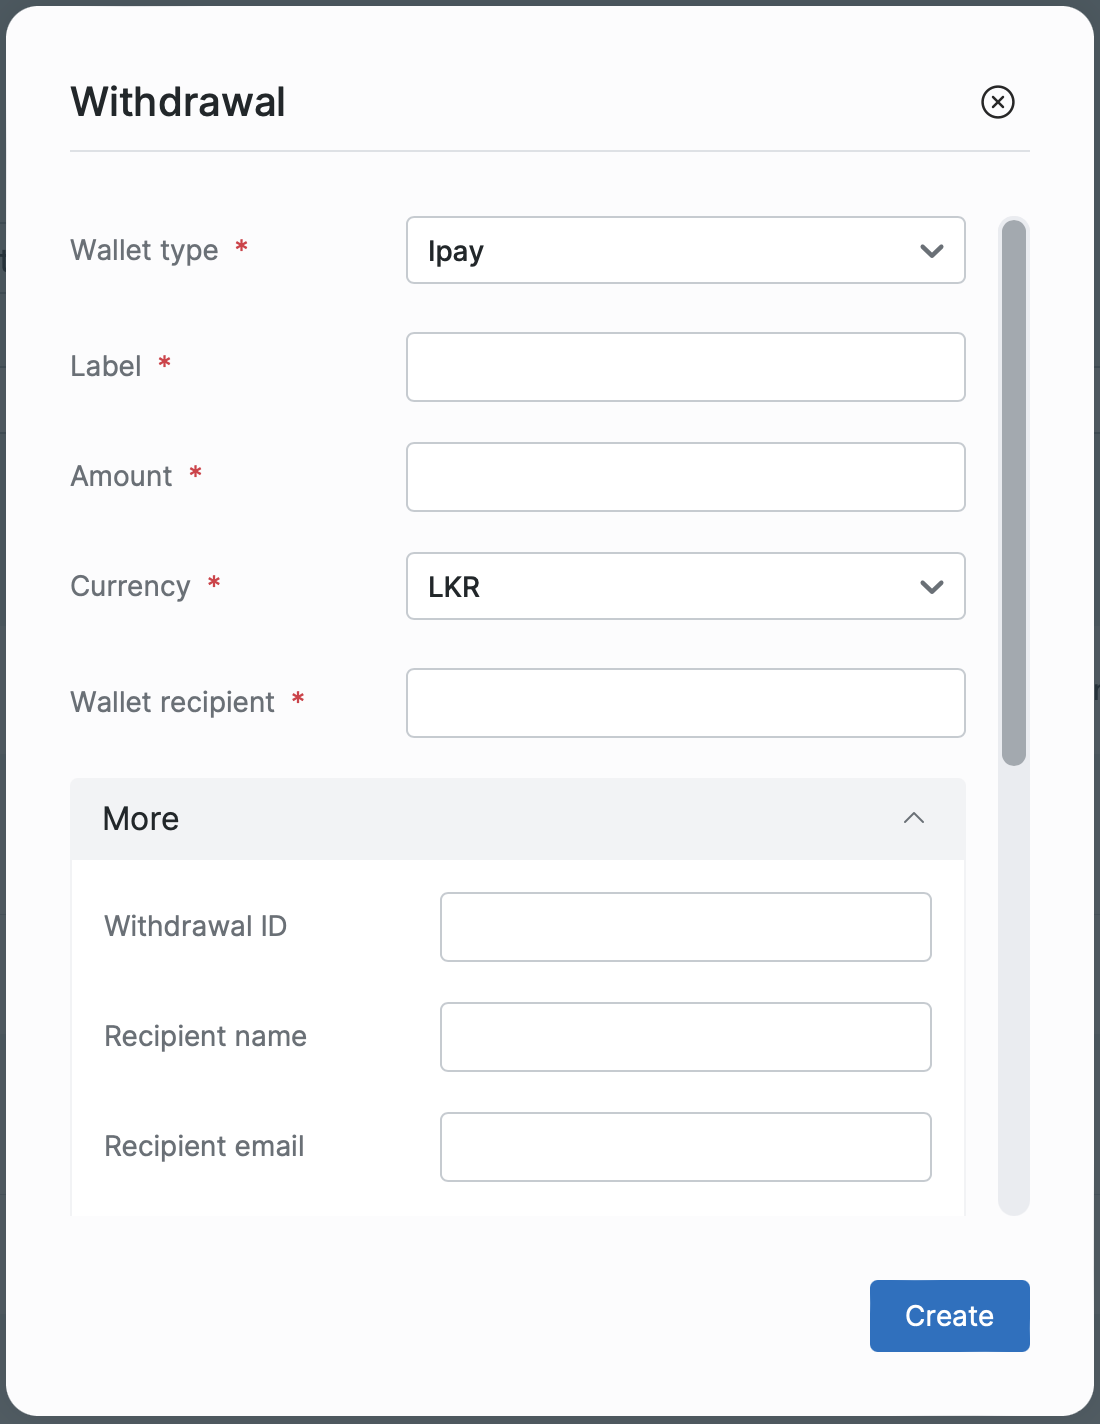Click into the Wallet recipient field

685,703
